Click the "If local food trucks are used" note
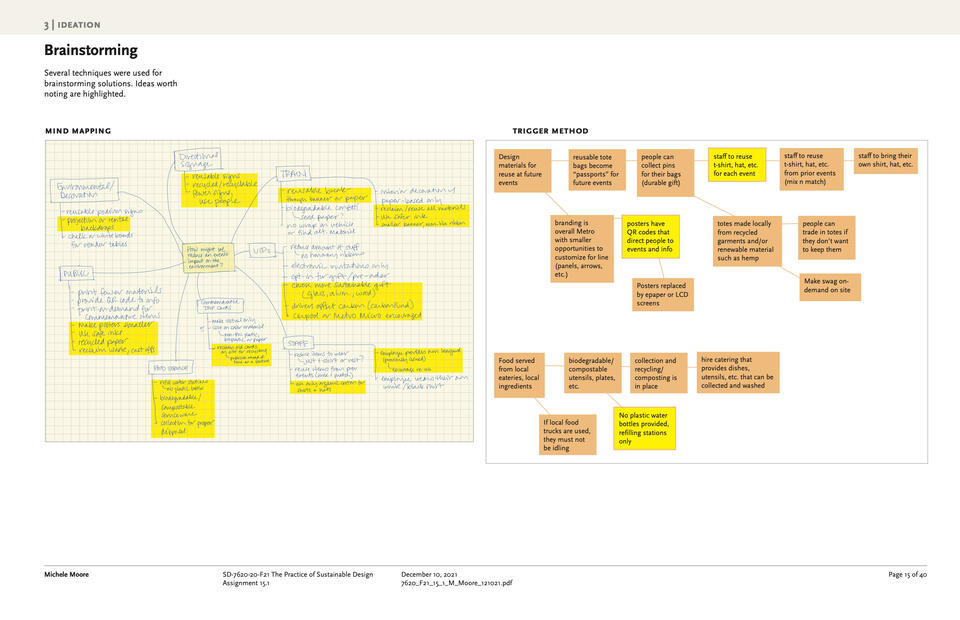This screenshot has height=620, width=960. [568, 435]
